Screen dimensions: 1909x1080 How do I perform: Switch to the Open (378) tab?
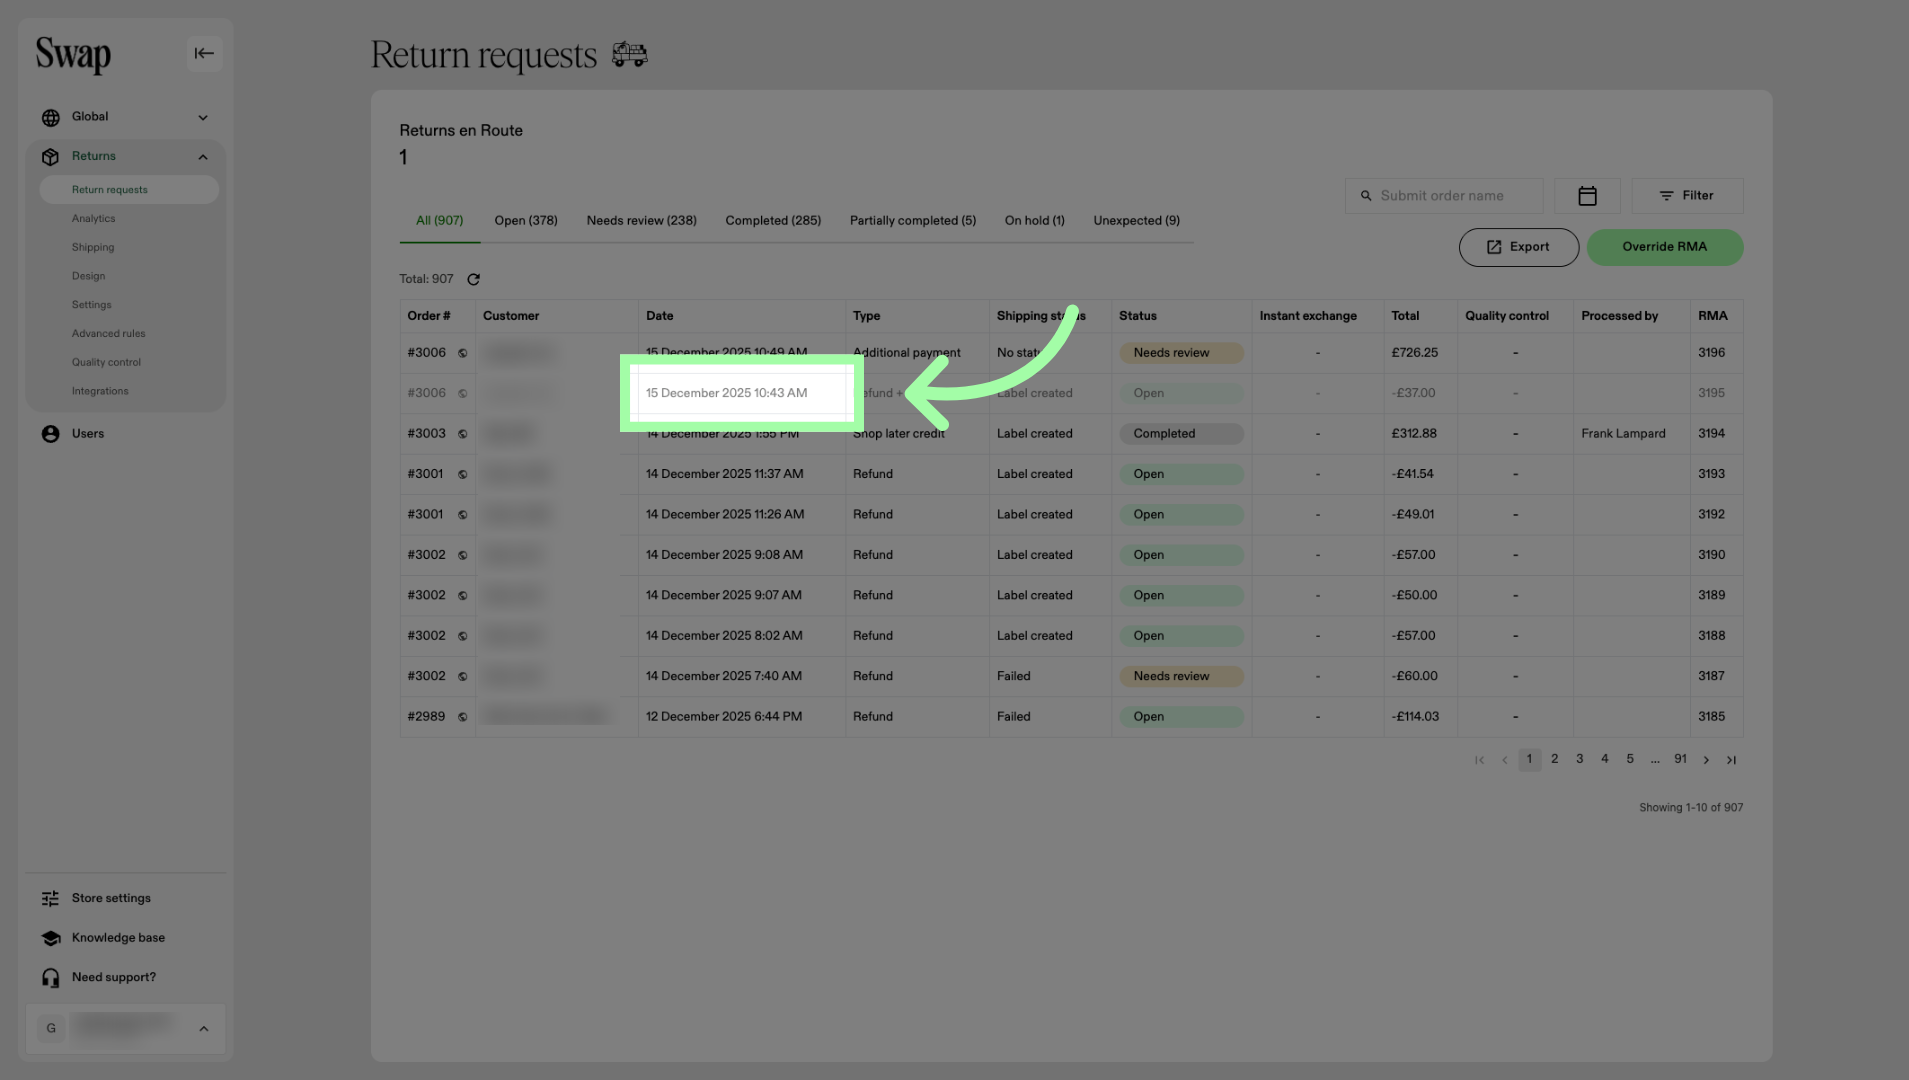pyautogui.click(x=526, y=221)
